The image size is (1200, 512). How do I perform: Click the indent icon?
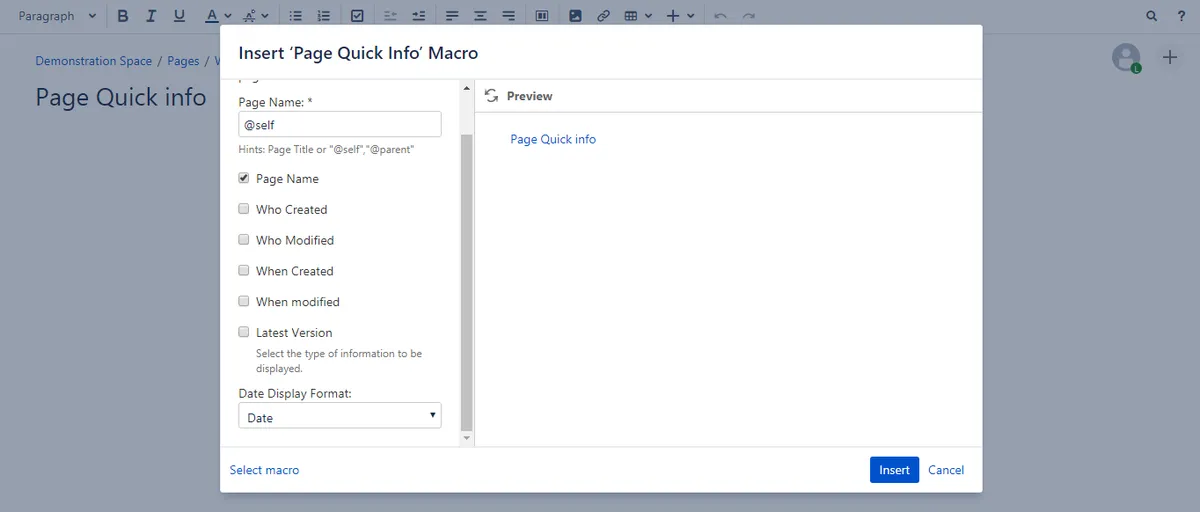(x=418, y=16)
